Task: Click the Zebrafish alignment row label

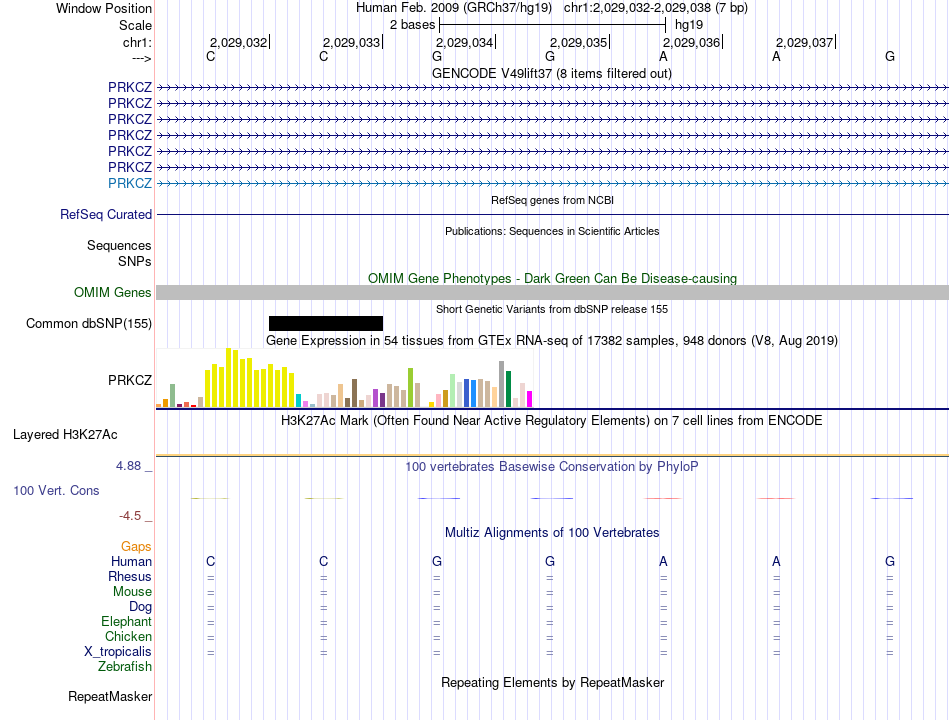Action: point(125,667)
